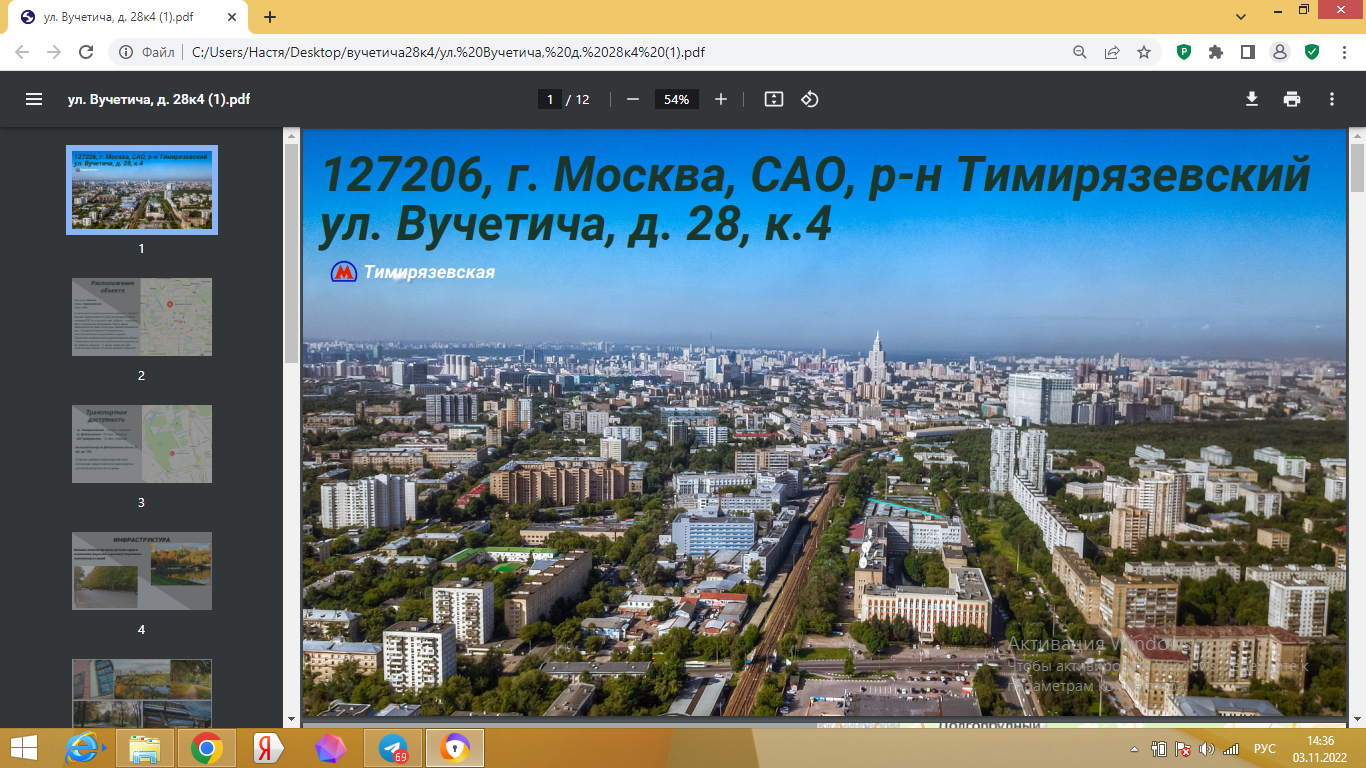Open the Chrome three-dot menu
This screenshot has height=768, width=1366.
pyautogui.click(x=1343, y=52)
